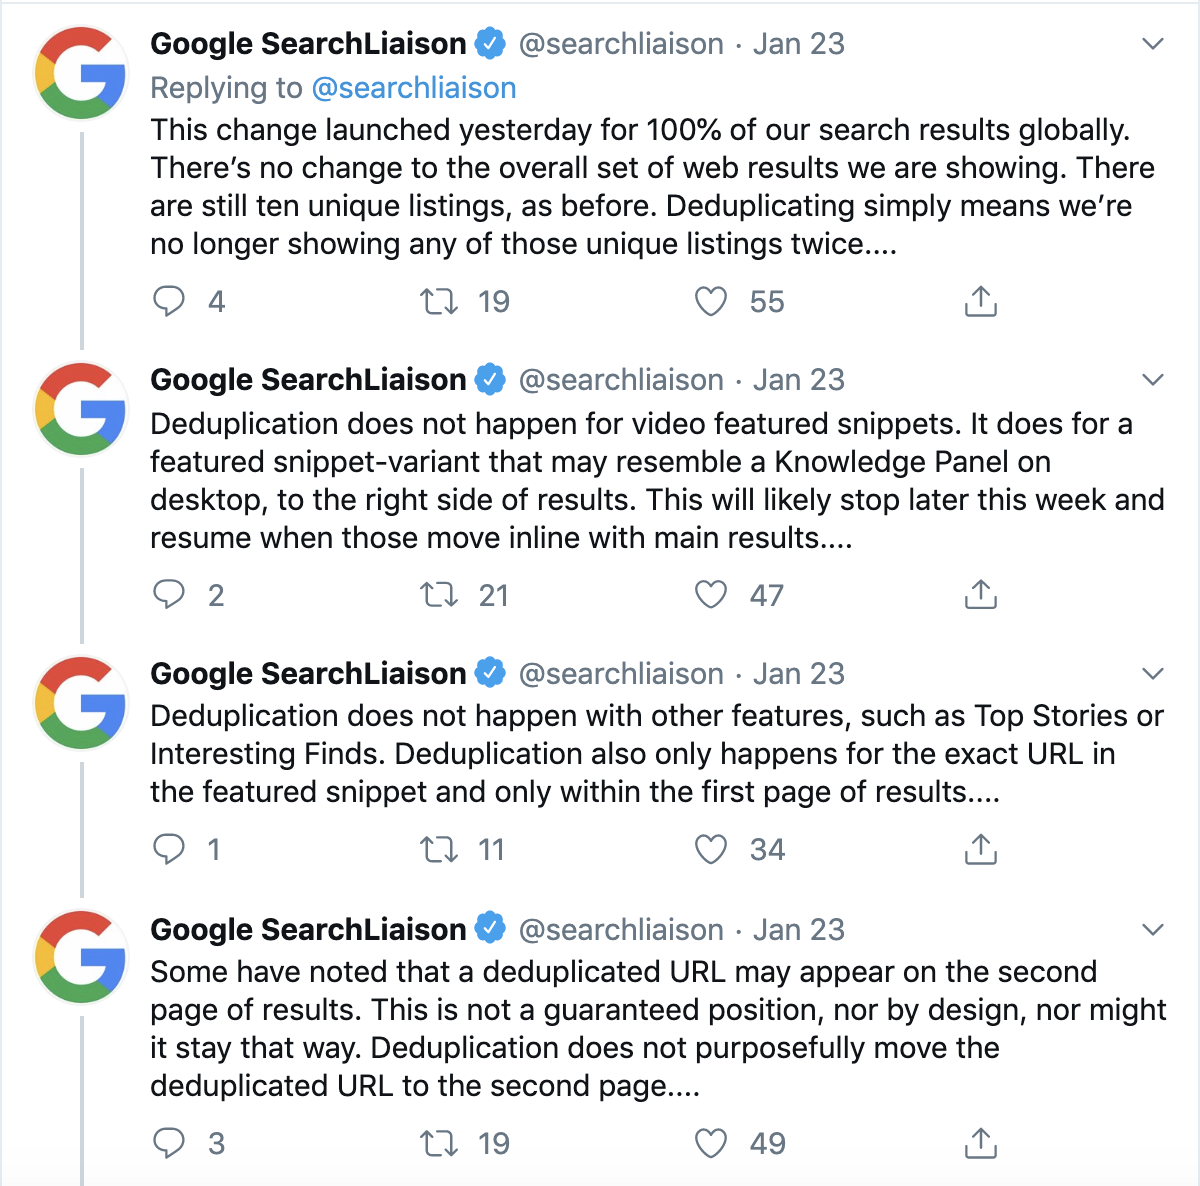Share the tweet about 100% of search results
Screen dimensions: 1200x1186
click(x=981, y=301)
